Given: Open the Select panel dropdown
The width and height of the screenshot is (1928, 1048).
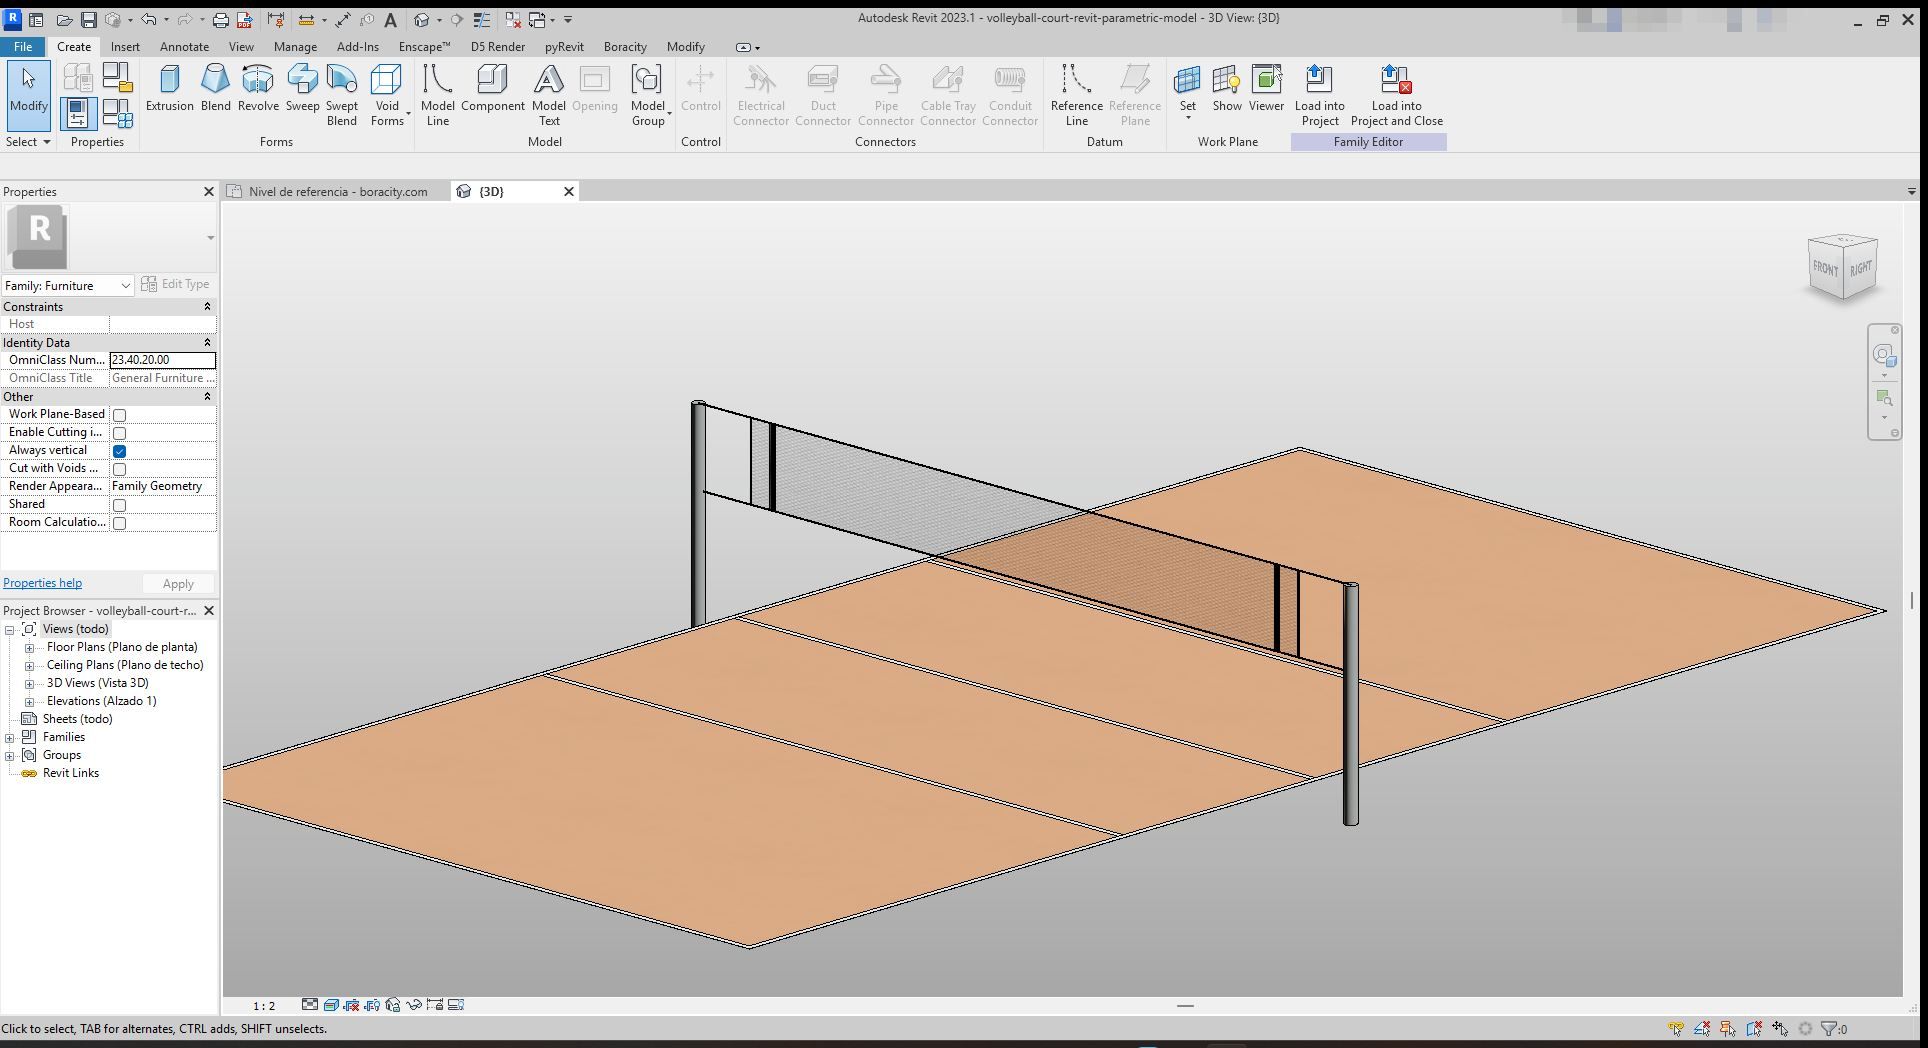Looking at the screenshot, I should [x=27, y=142].
